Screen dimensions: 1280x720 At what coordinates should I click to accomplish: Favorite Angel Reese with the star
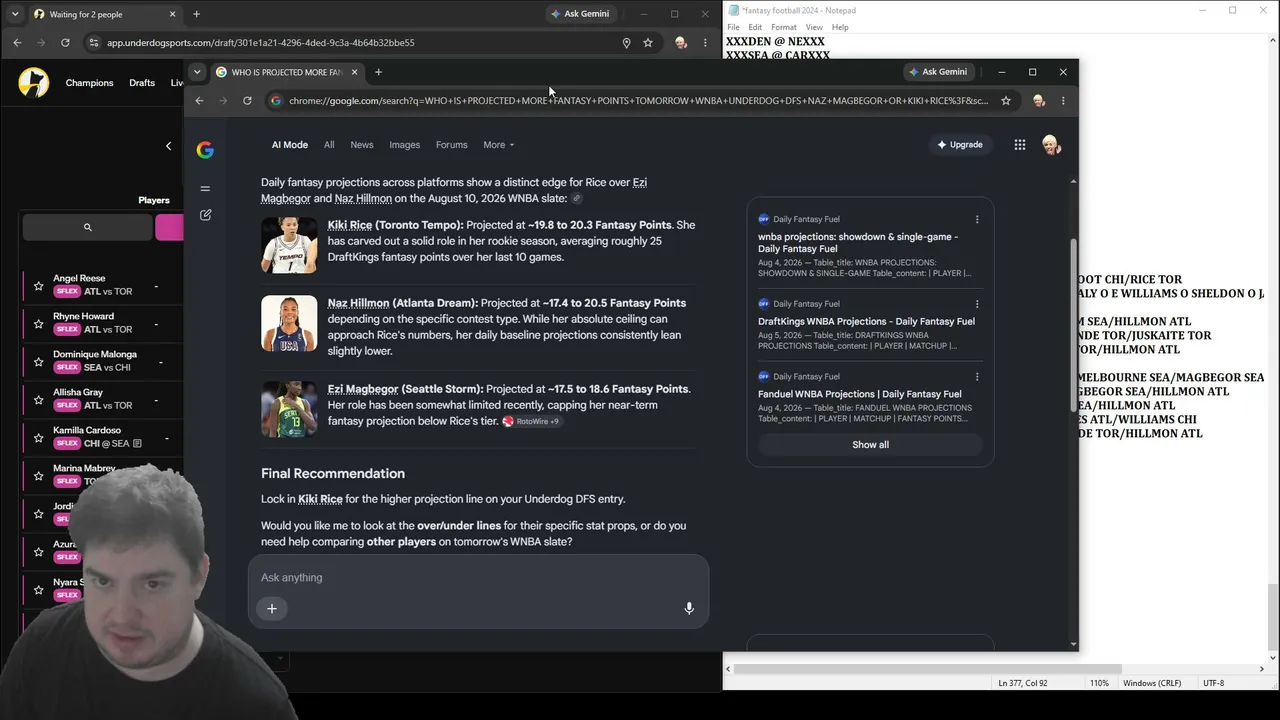38,286
